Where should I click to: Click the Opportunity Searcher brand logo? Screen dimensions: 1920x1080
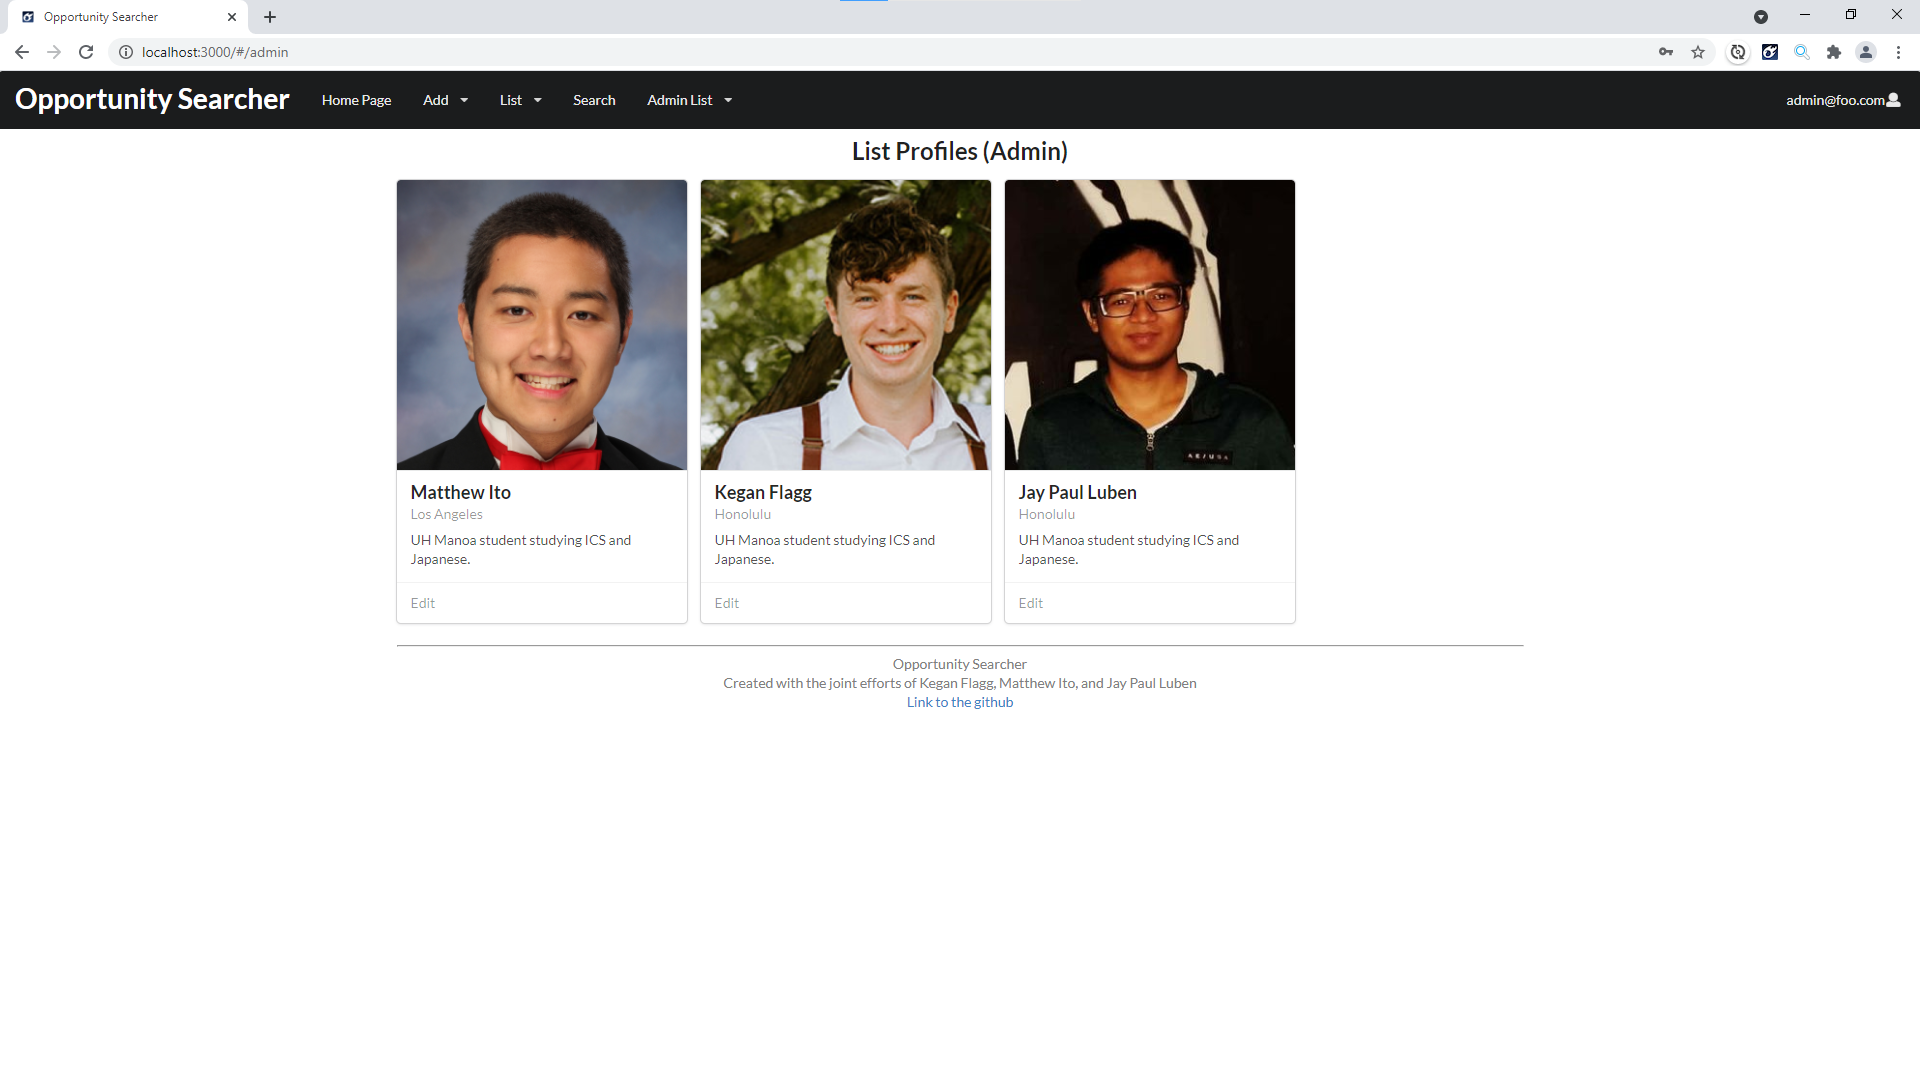pos(152,99)
